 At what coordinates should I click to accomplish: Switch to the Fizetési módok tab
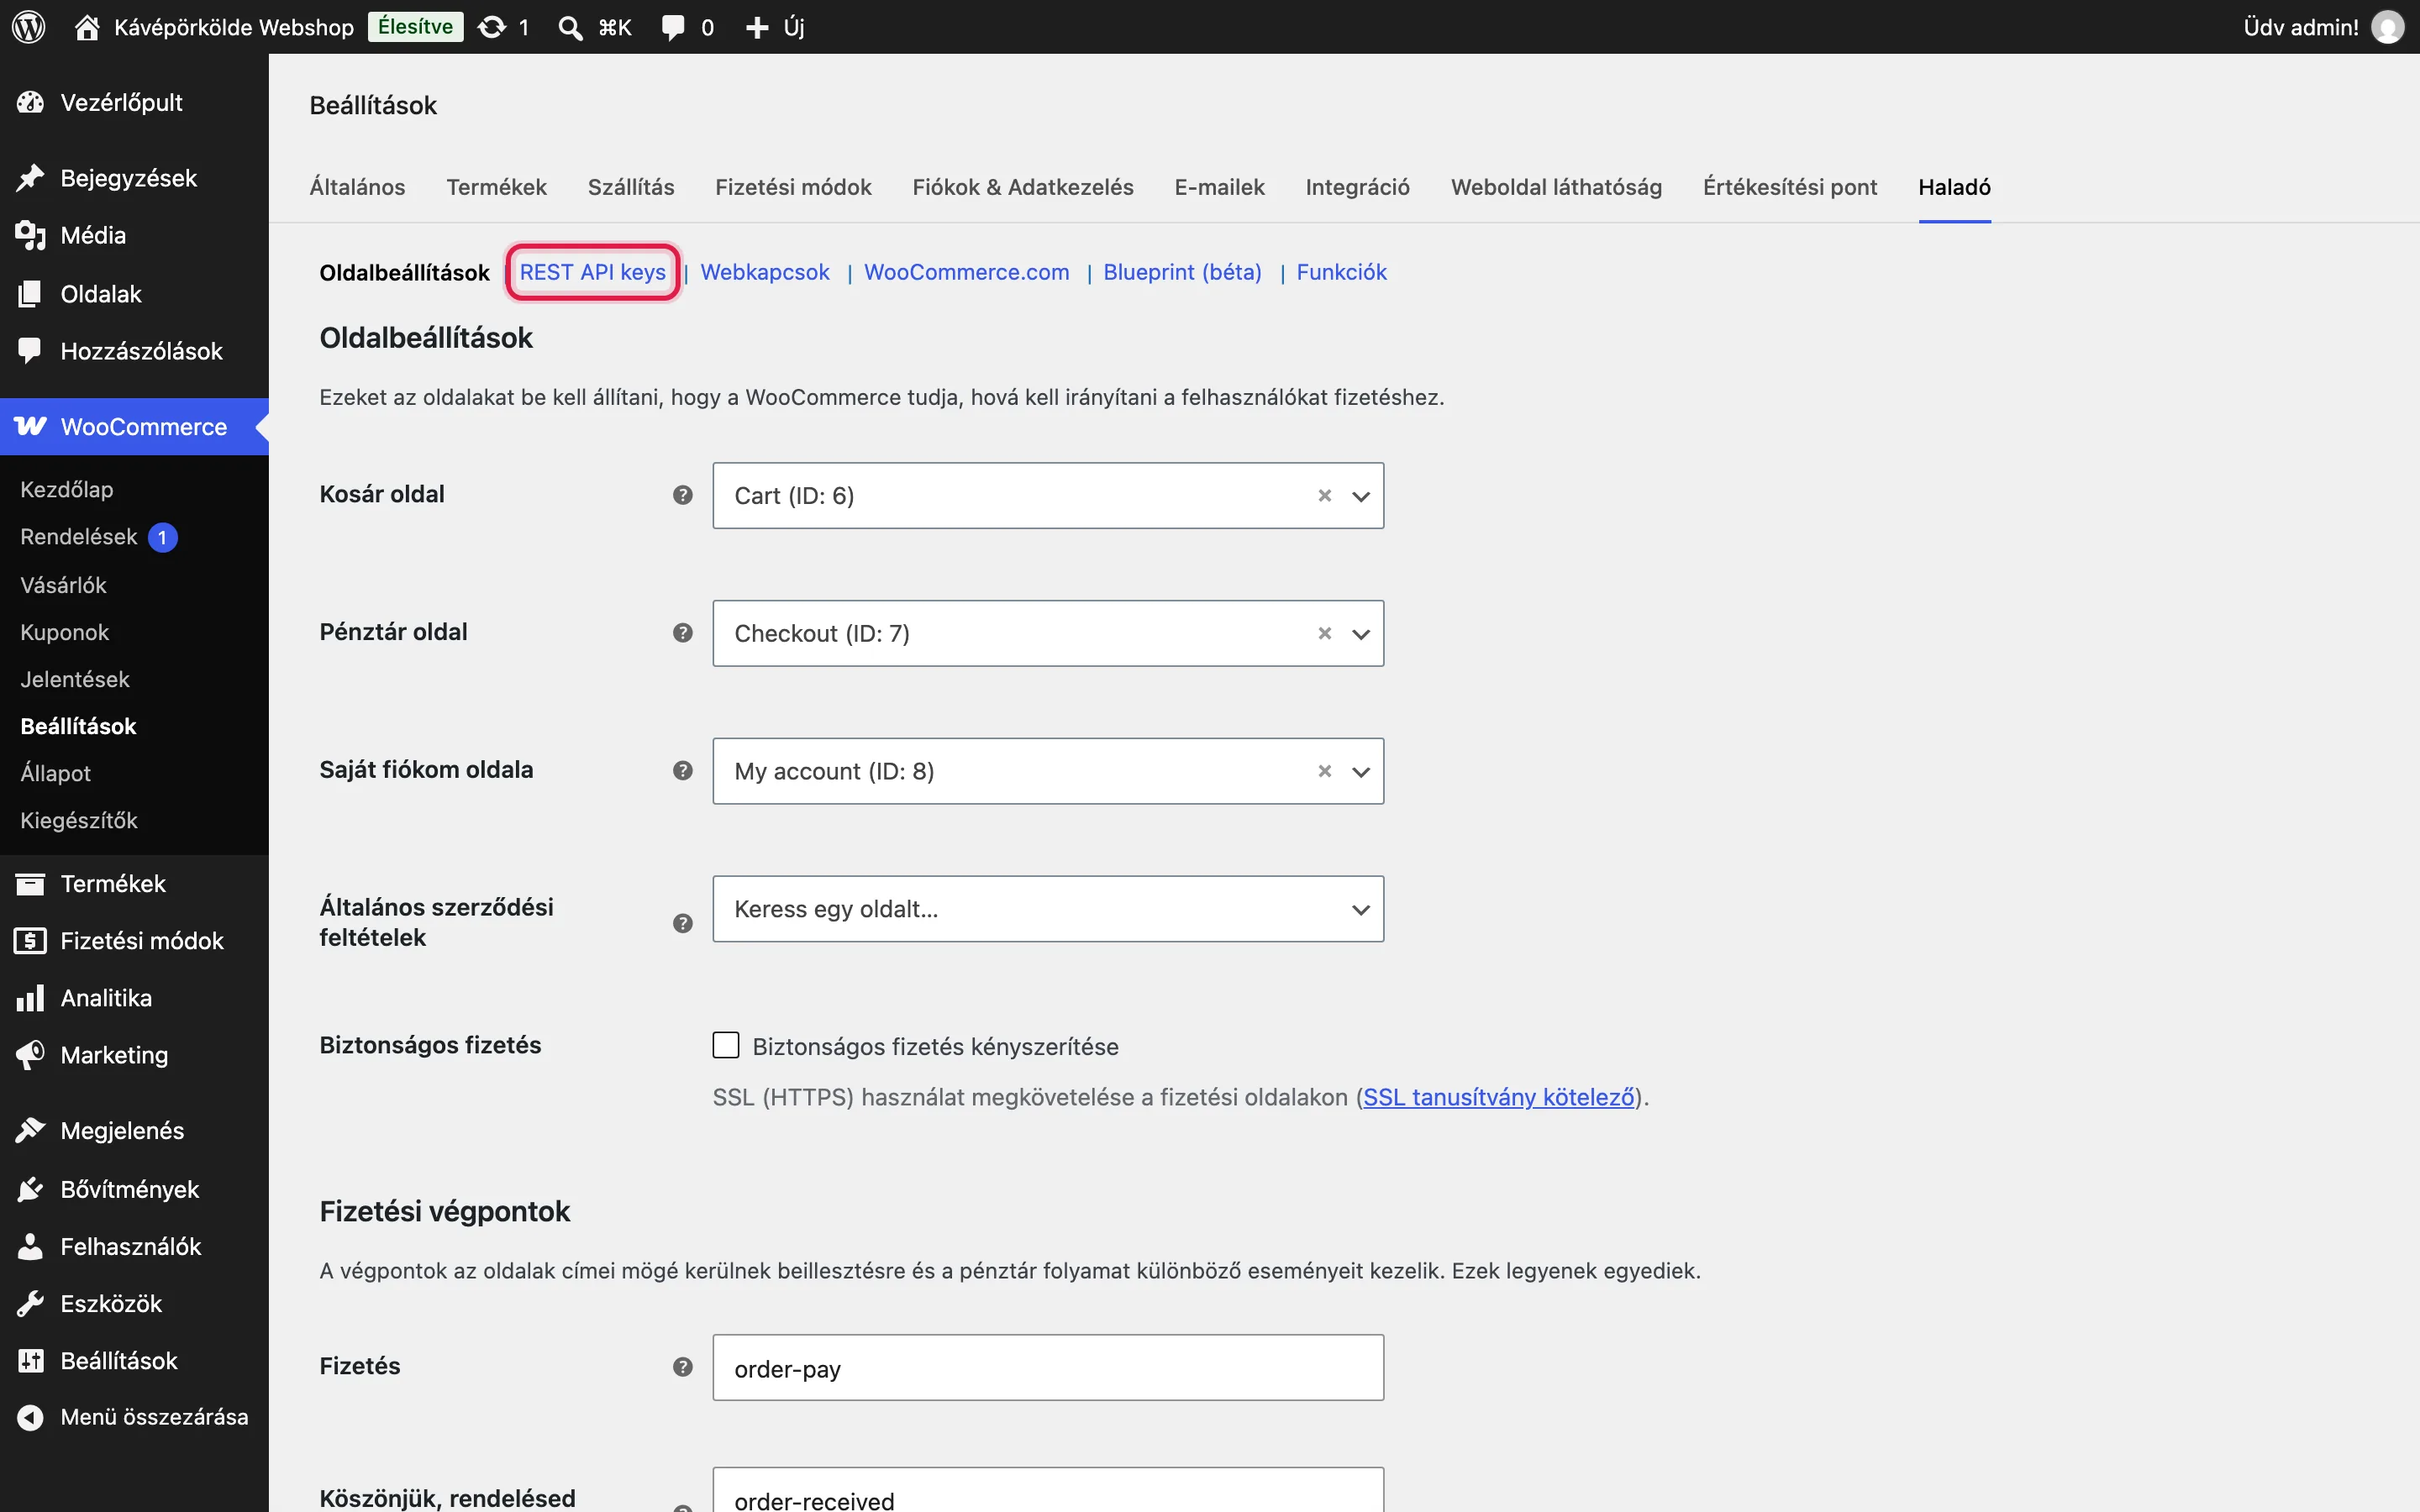coord(793,187)
